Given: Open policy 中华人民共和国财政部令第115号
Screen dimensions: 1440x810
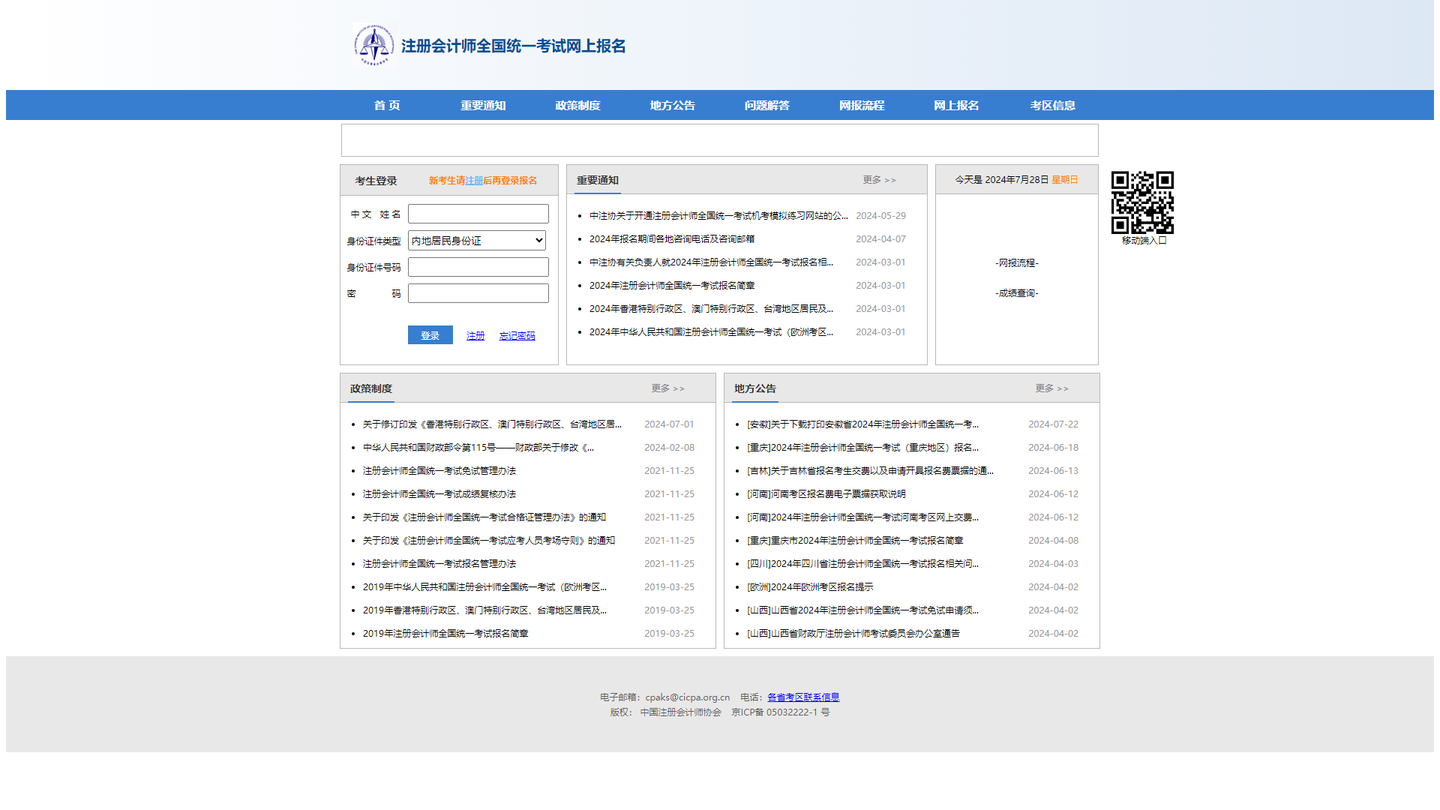Looking at the screenshot, I should (x=478, y=447).
